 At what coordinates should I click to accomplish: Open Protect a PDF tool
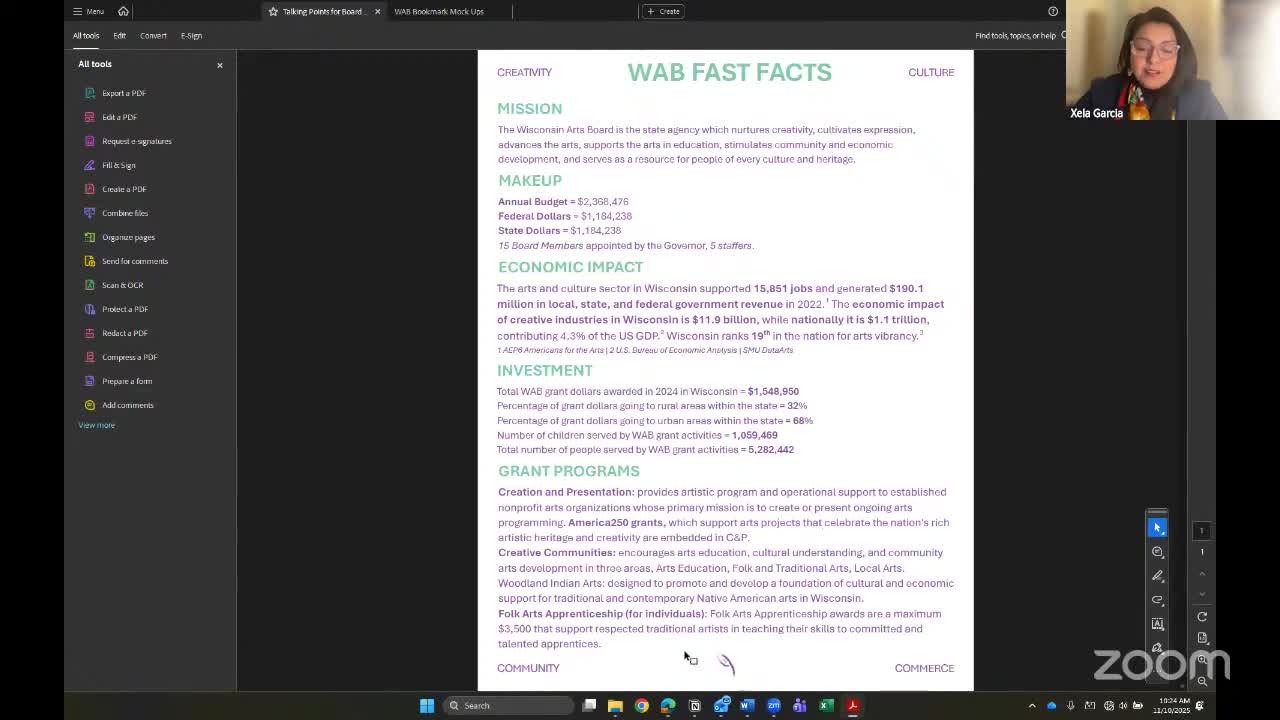pos(116,309)
